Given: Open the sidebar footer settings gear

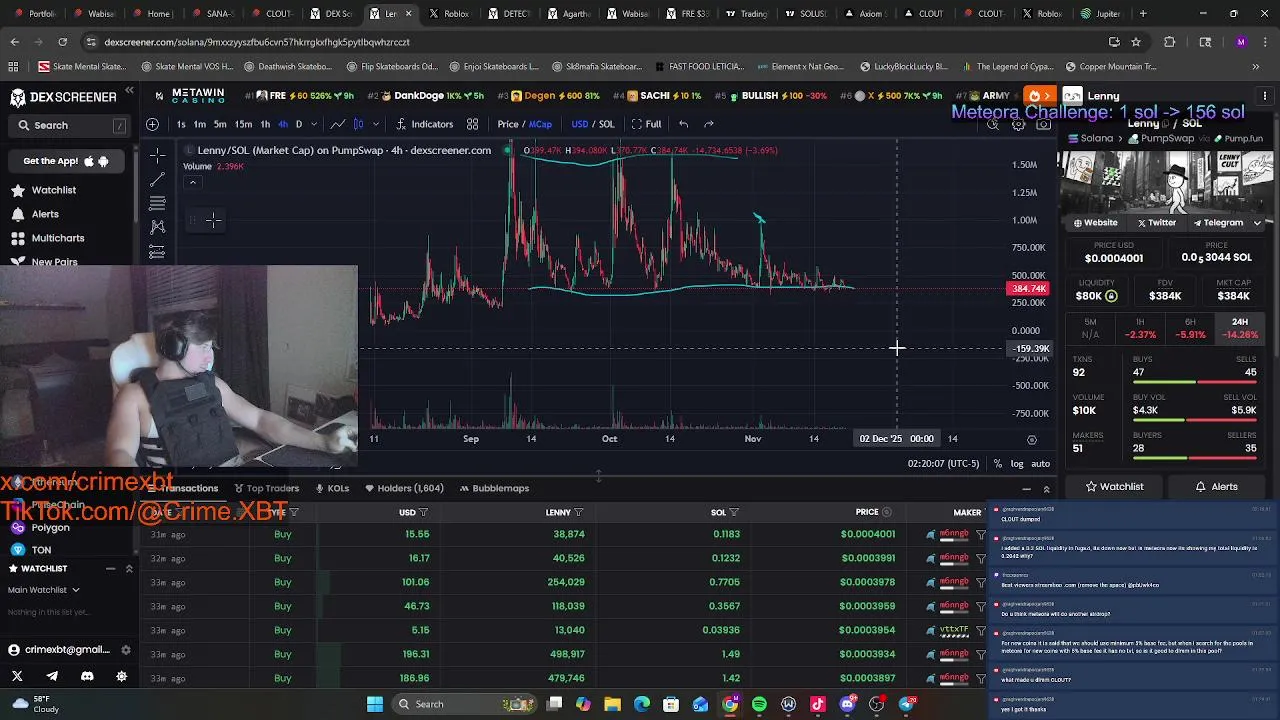Looking at the screenshot, I should 122,676.
